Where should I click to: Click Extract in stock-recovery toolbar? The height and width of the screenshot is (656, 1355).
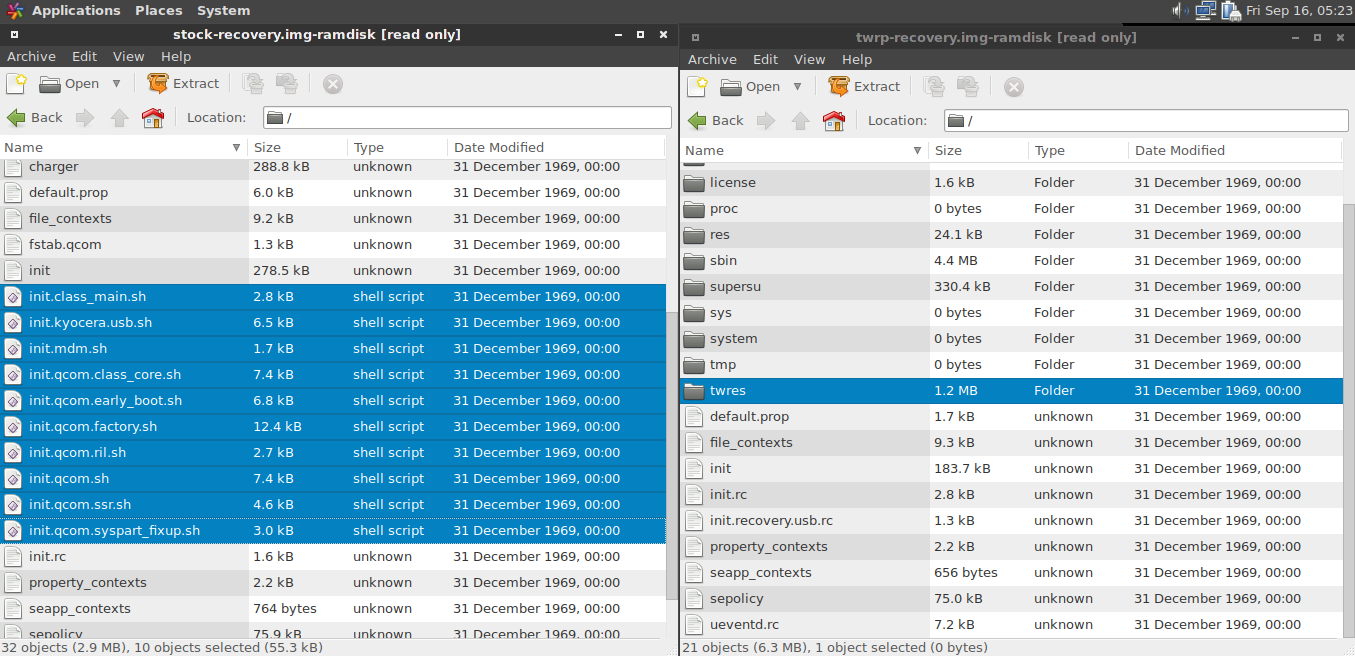(183, 84)
